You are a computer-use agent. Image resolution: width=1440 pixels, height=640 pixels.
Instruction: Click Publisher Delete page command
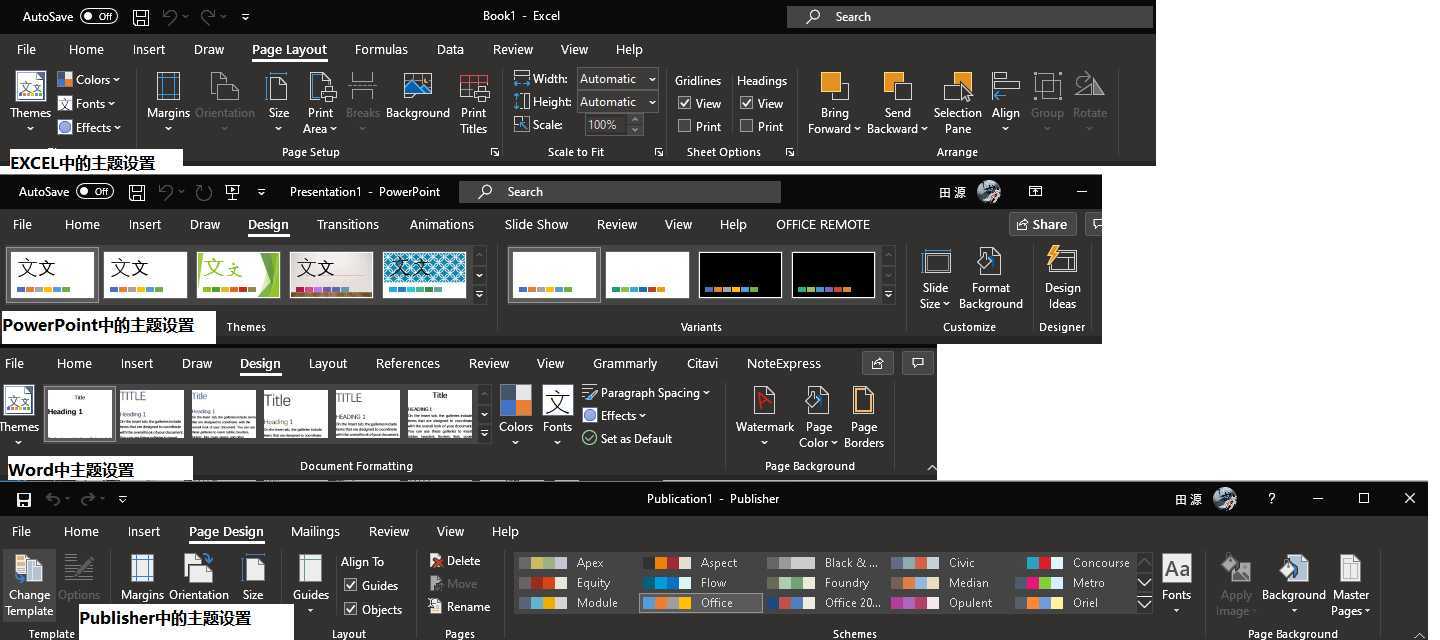click(x=455, y=561)
